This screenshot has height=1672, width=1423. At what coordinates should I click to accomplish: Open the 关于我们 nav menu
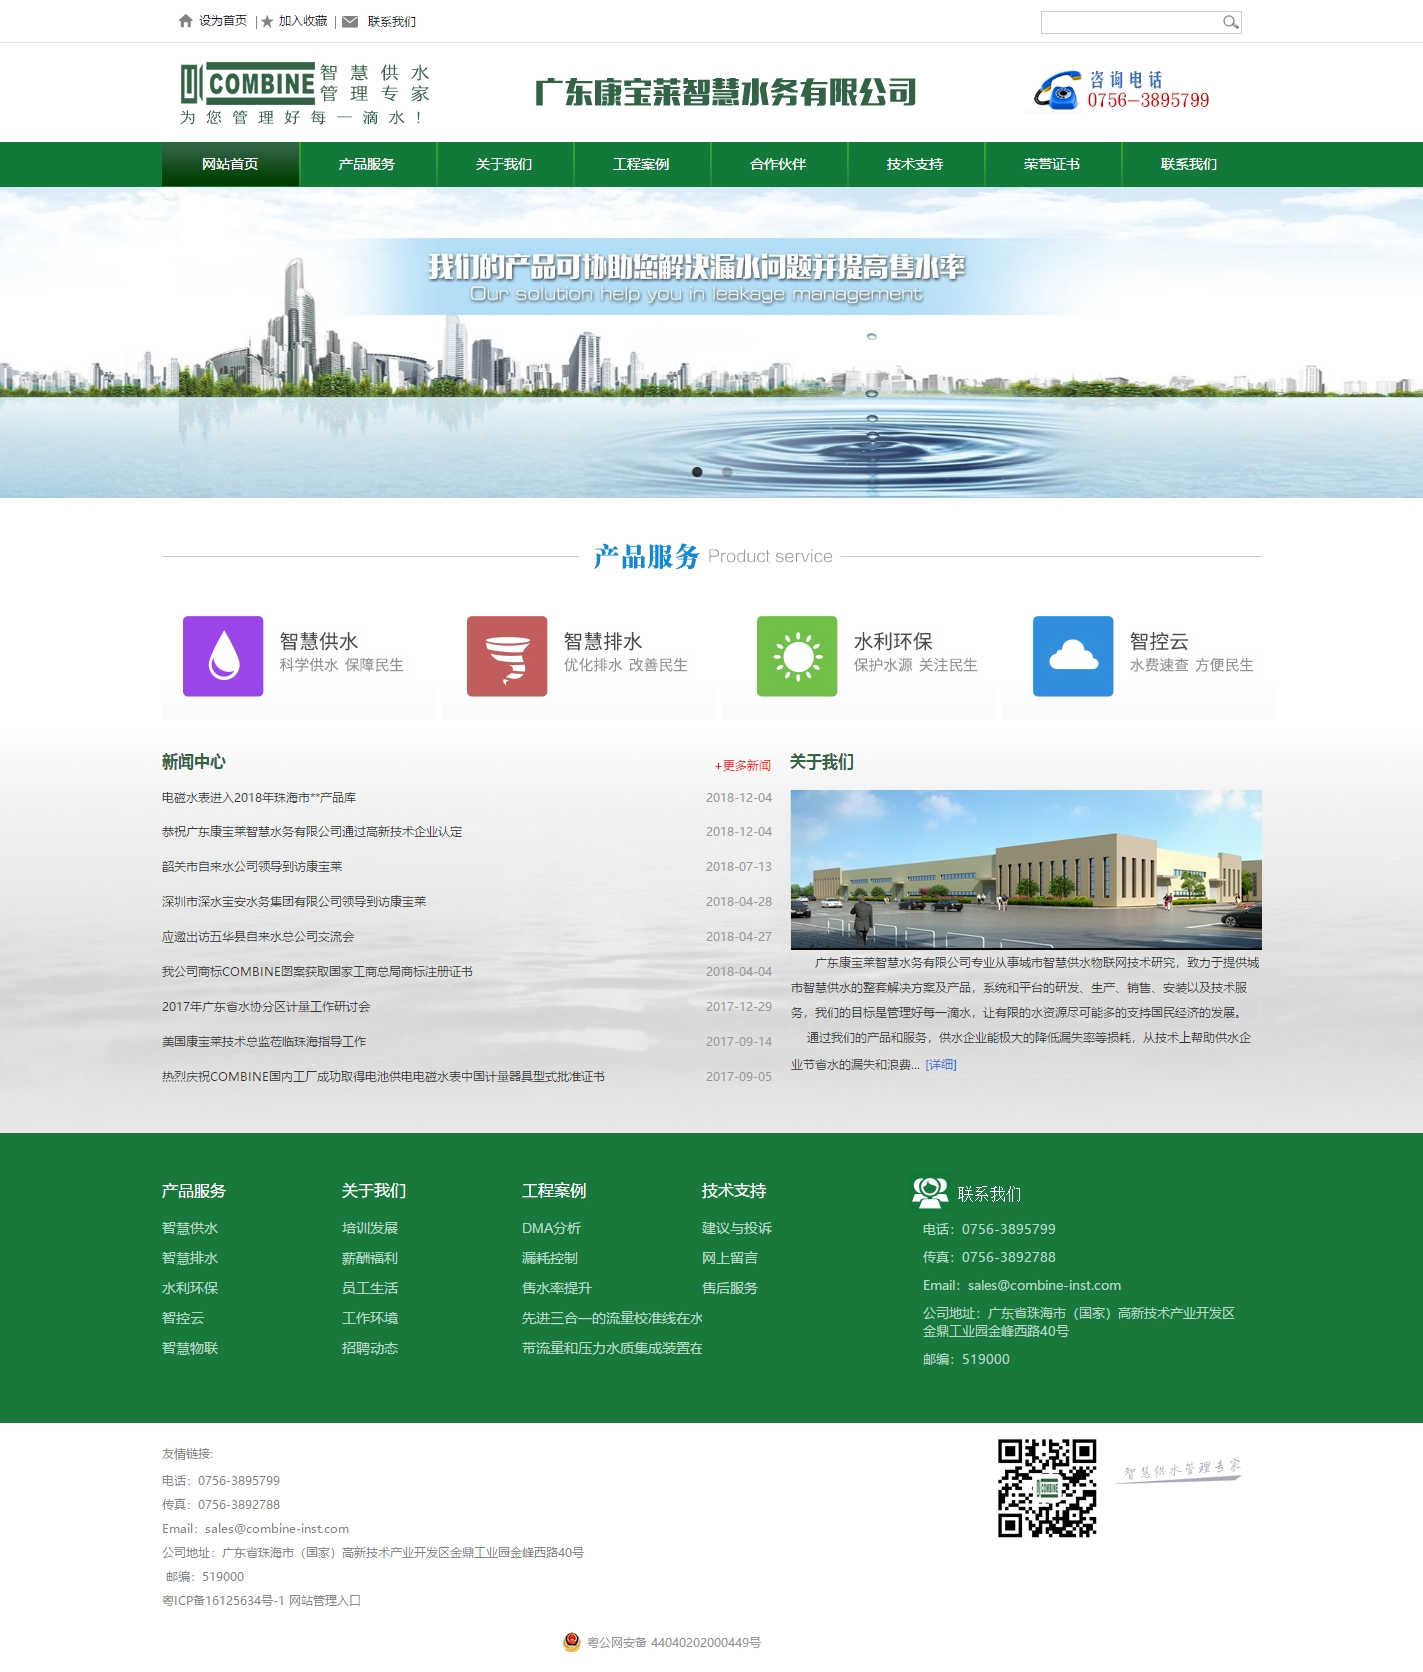point(504,164)
